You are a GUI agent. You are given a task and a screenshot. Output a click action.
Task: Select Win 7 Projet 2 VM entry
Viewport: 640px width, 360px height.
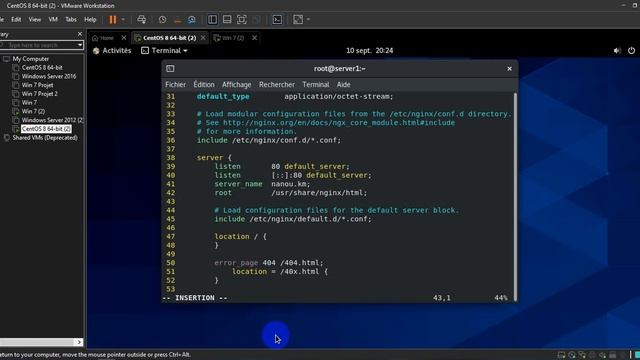[40, 94]
